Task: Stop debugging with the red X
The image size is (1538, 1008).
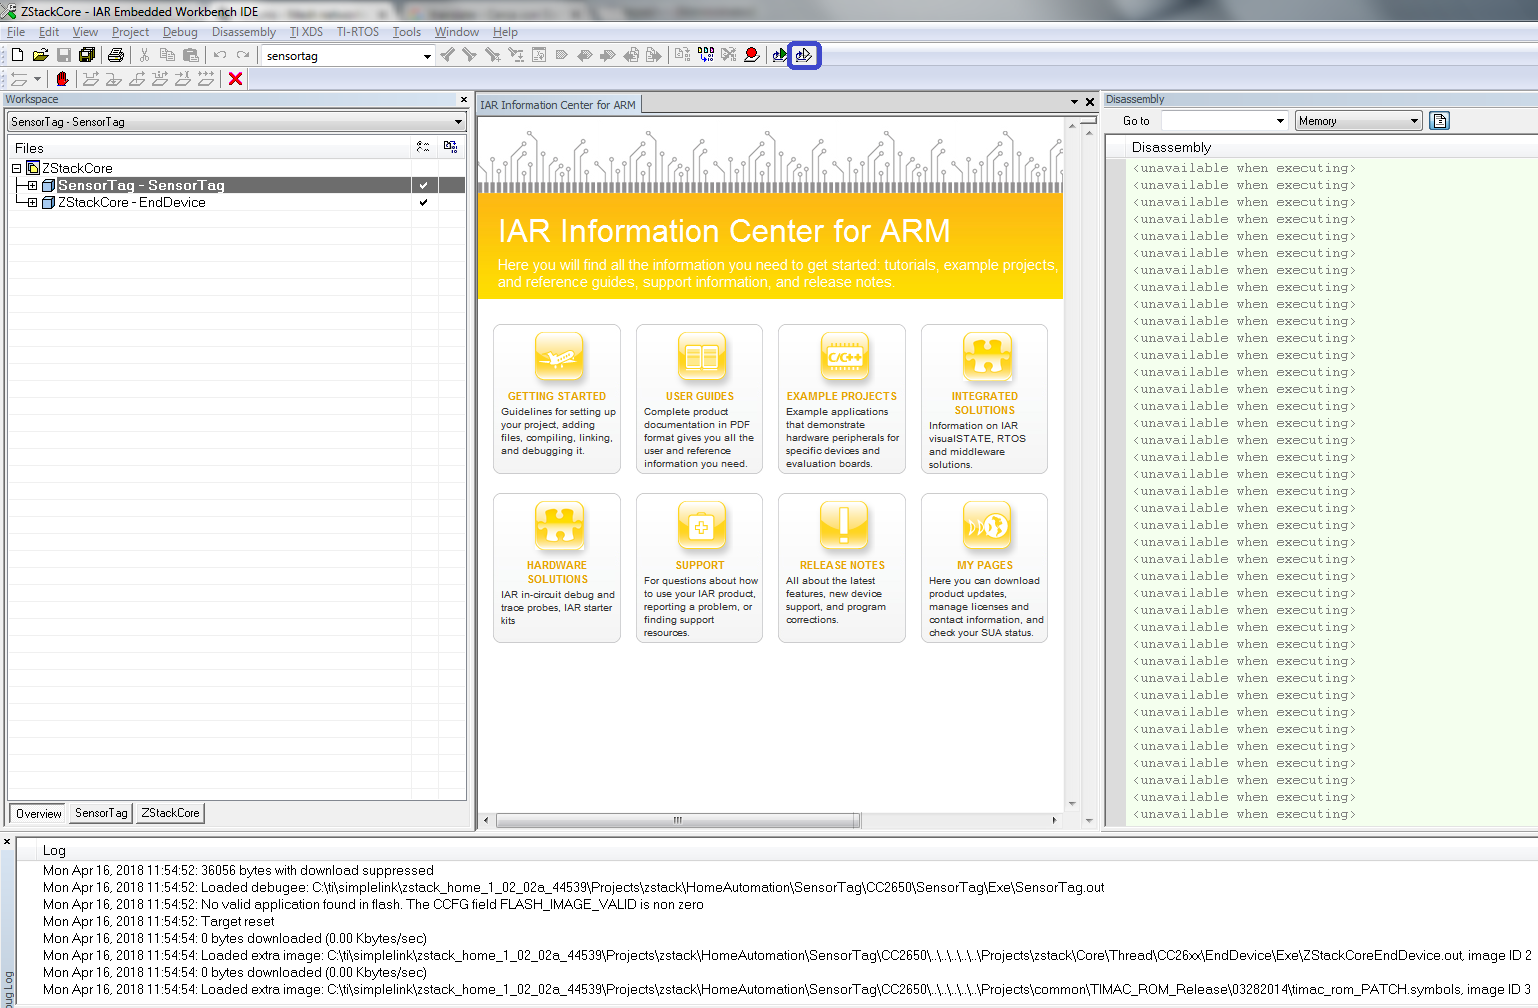Action: (x=236, y=79)
